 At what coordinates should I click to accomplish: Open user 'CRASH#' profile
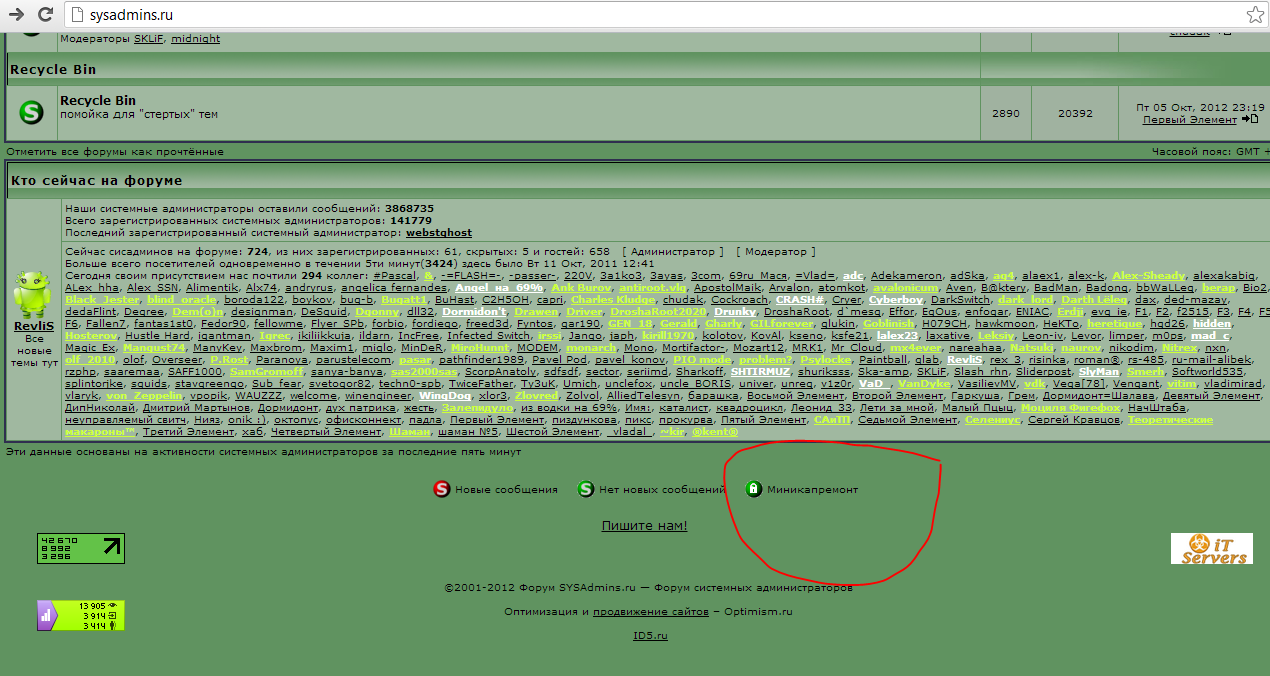tap(800, 299)
